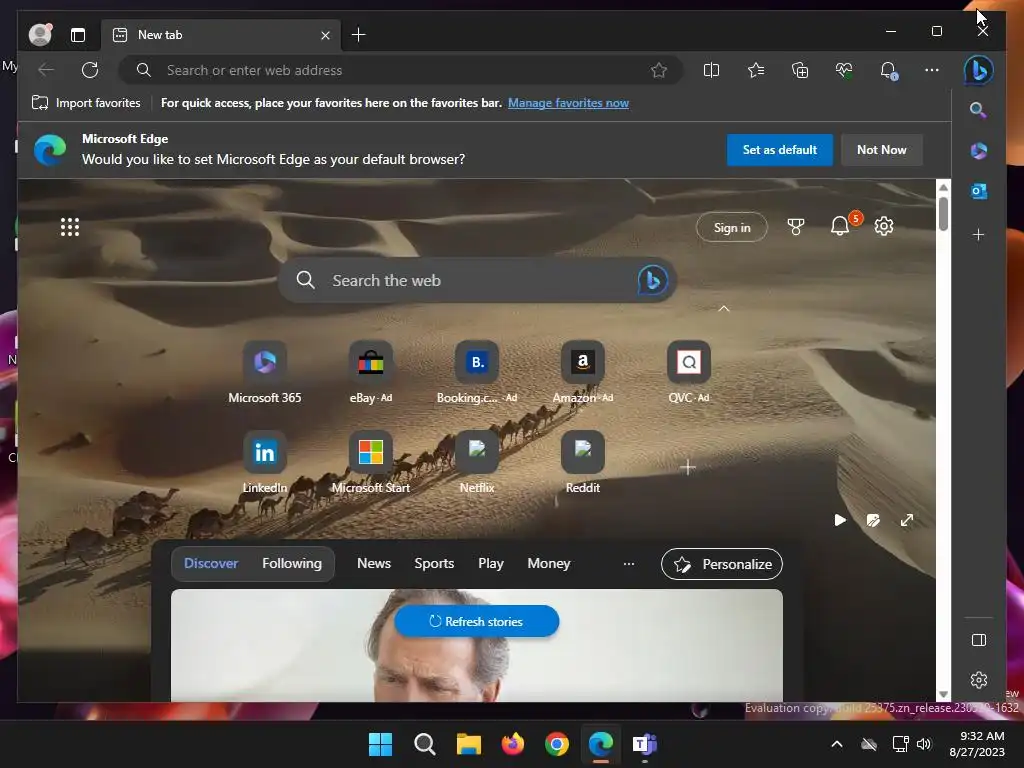Viewport: 1024px width, 768px height.
Task: Open Microsoft Rewards trophy icon
Action: pos(795,227)
